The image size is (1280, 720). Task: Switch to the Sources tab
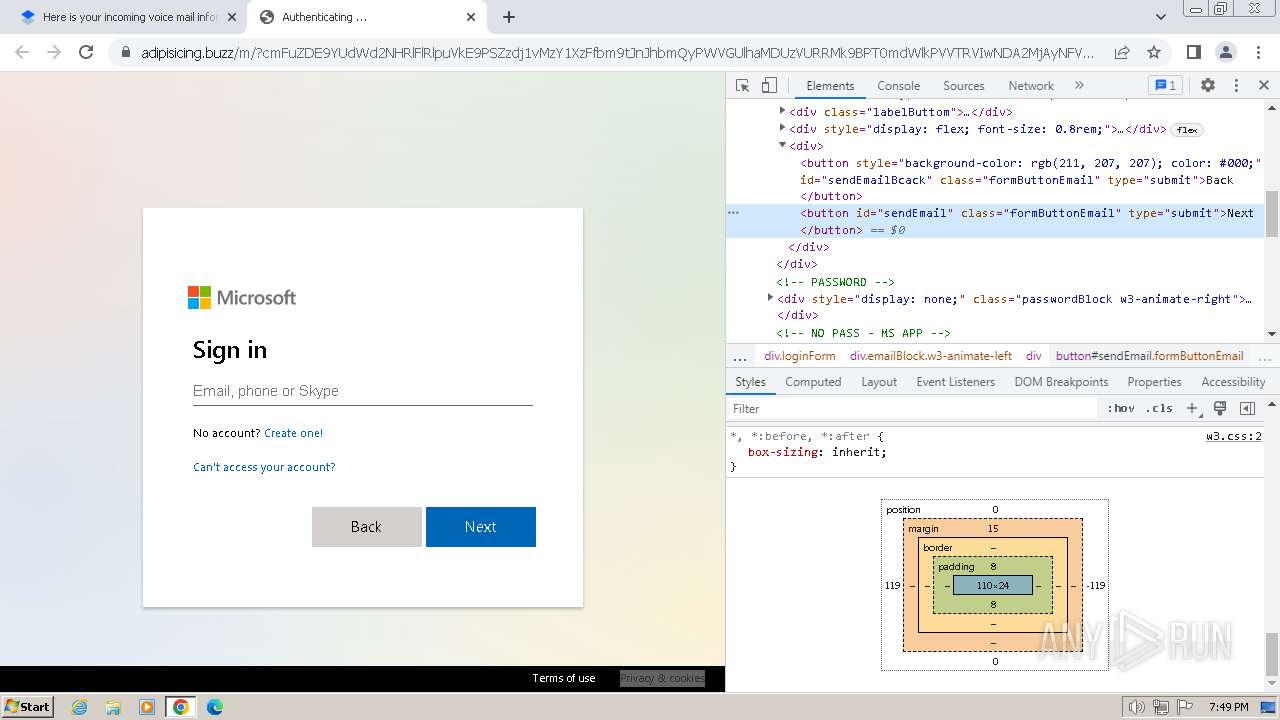tap(964, 86)
